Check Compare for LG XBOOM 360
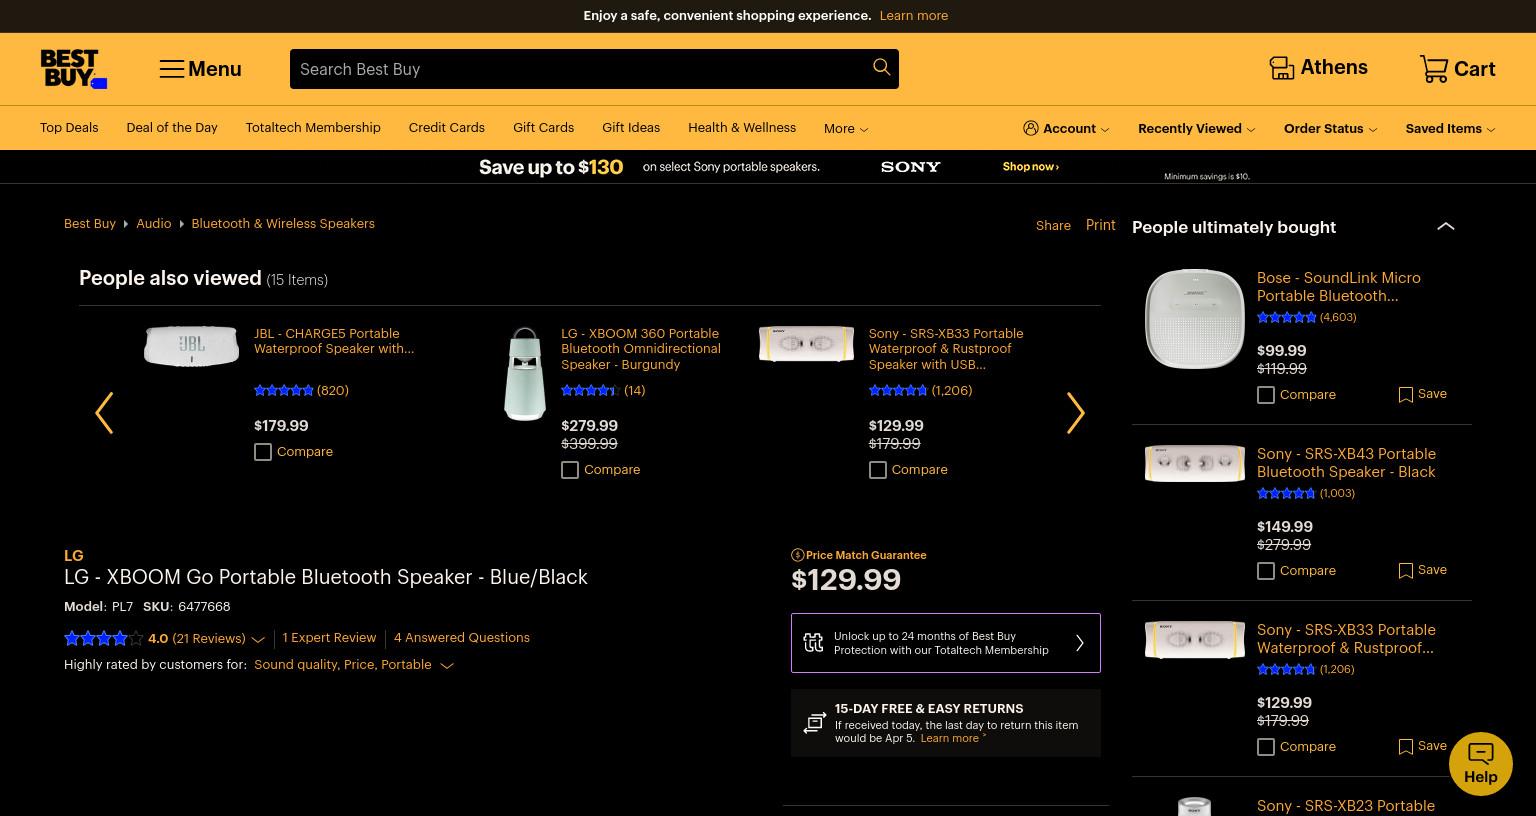Viewport: 1536px width, 816px height. 570,470
